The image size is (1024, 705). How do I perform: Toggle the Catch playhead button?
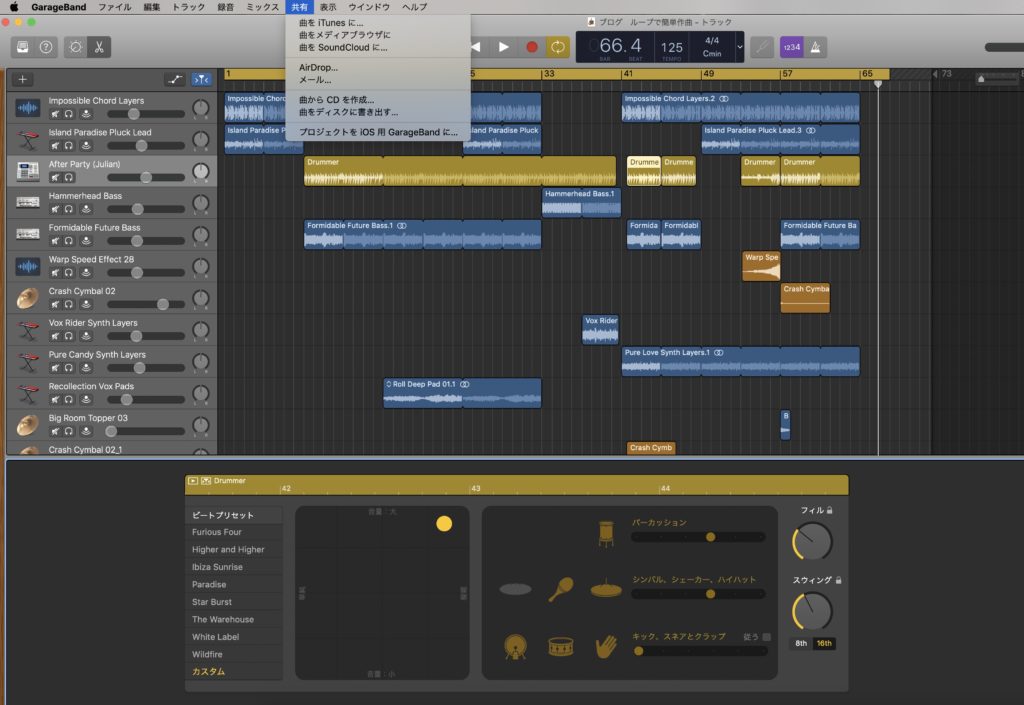[201, 80]
